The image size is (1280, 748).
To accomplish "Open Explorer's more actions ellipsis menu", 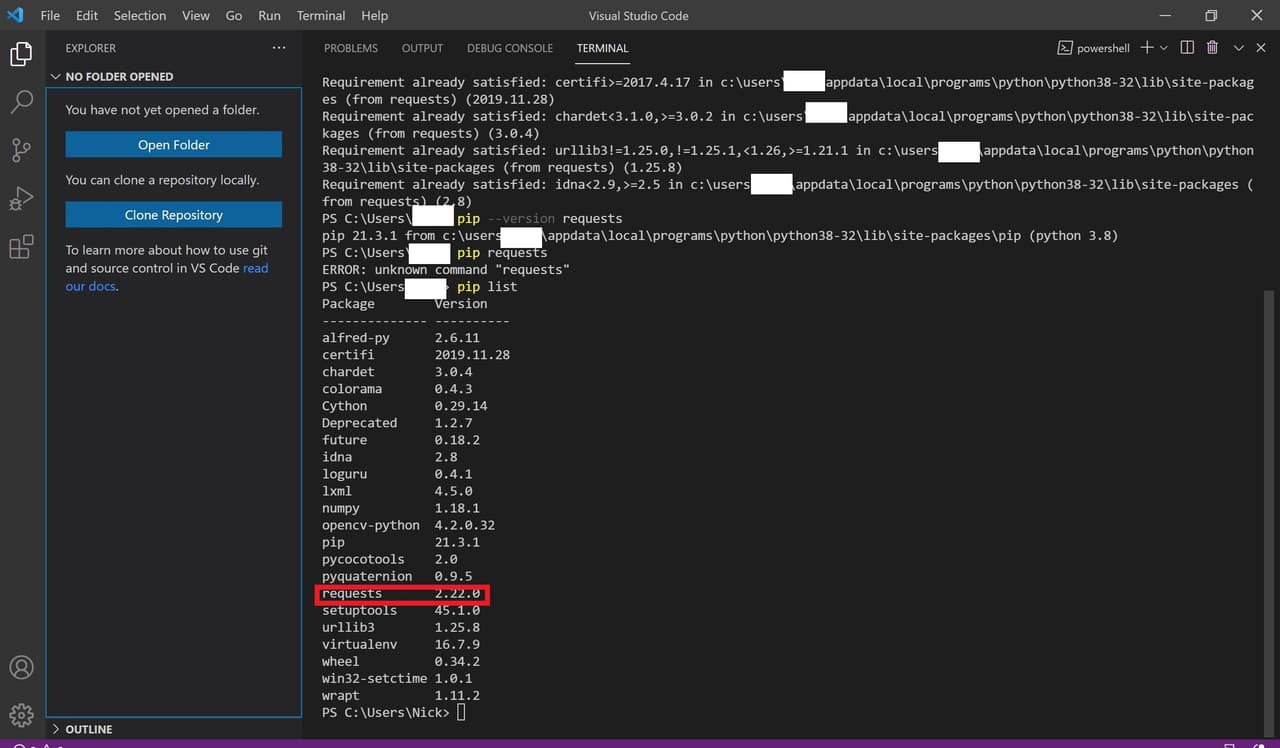I will coord(279,48).
